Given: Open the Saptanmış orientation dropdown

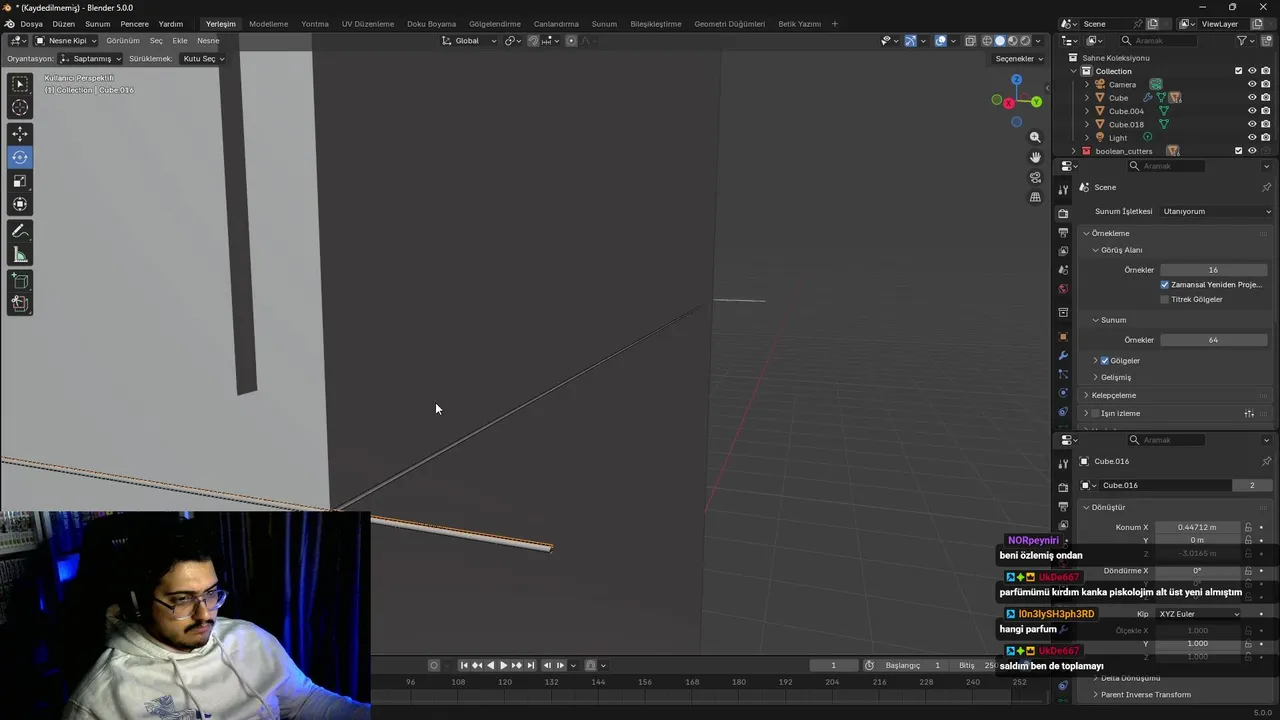Looking at the screenshot, I should (91, 59).
